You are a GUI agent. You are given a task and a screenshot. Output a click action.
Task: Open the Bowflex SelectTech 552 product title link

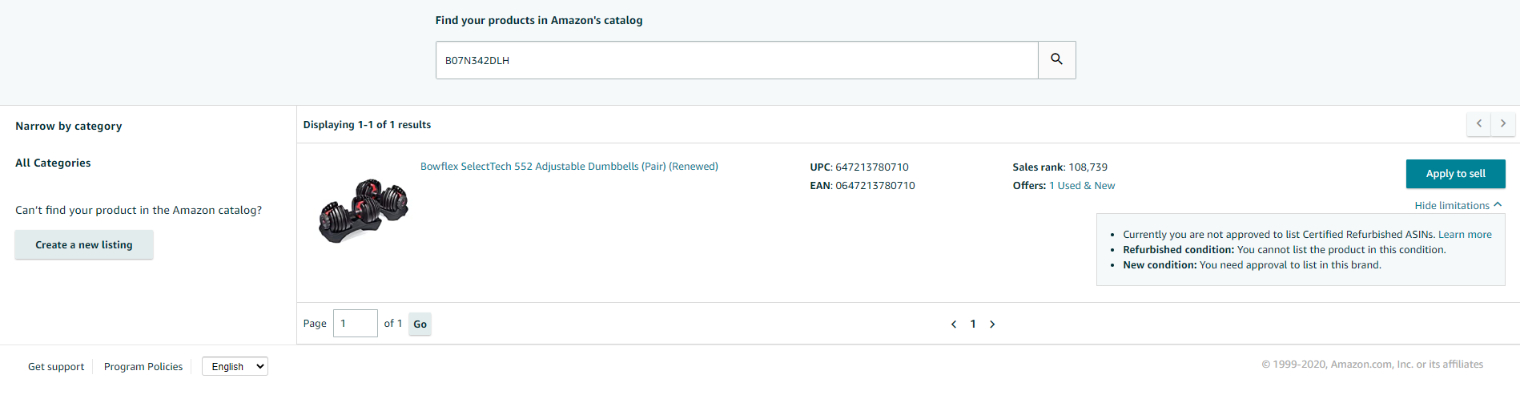point(569,167)
